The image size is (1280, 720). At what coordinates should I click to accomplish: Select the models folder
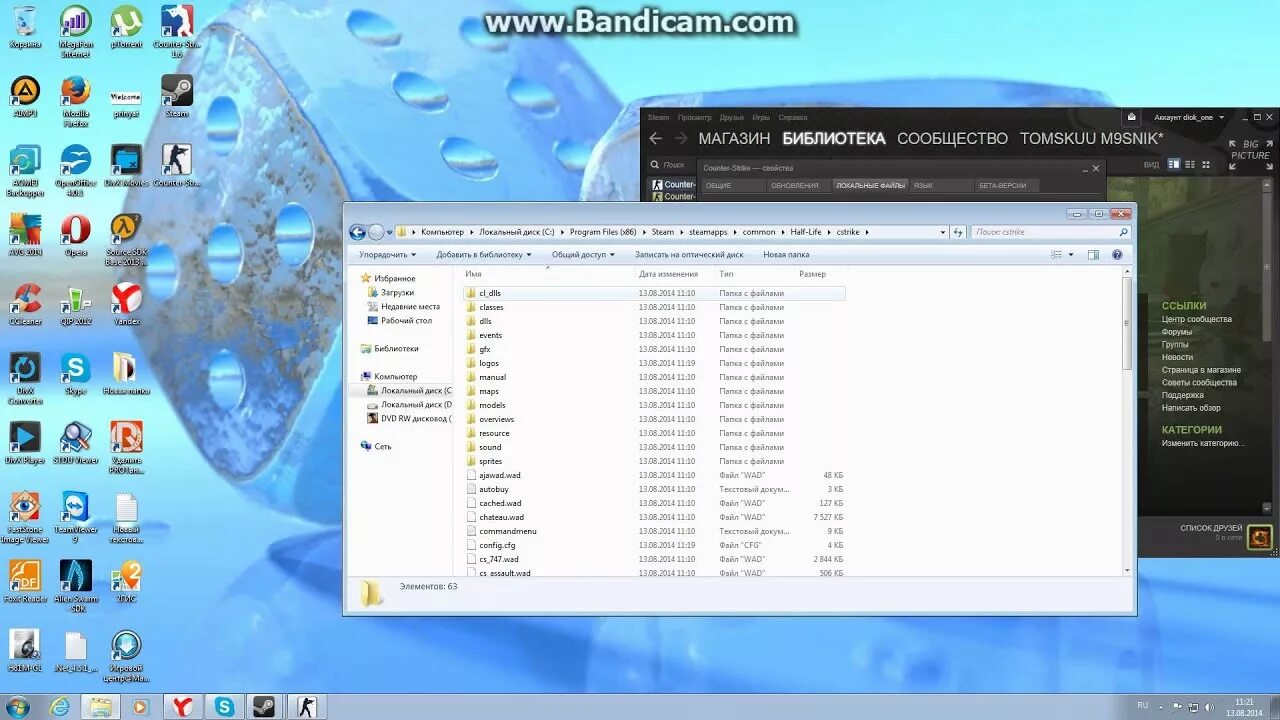tap(492, 405)
